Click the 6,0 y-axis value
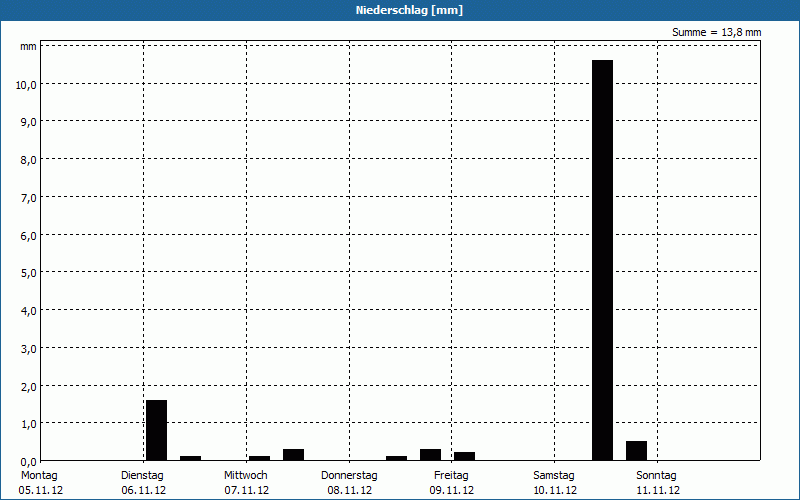Image resolution: width=800 pixels, height=500 pixels. [x=28, y=236]
